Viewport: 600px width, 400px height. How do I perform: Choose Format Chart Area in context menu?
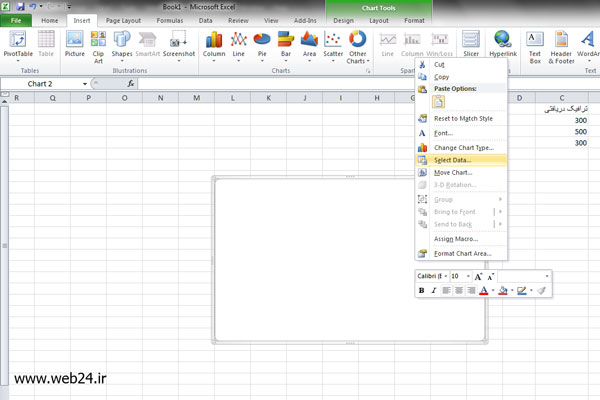pos(461,253)
